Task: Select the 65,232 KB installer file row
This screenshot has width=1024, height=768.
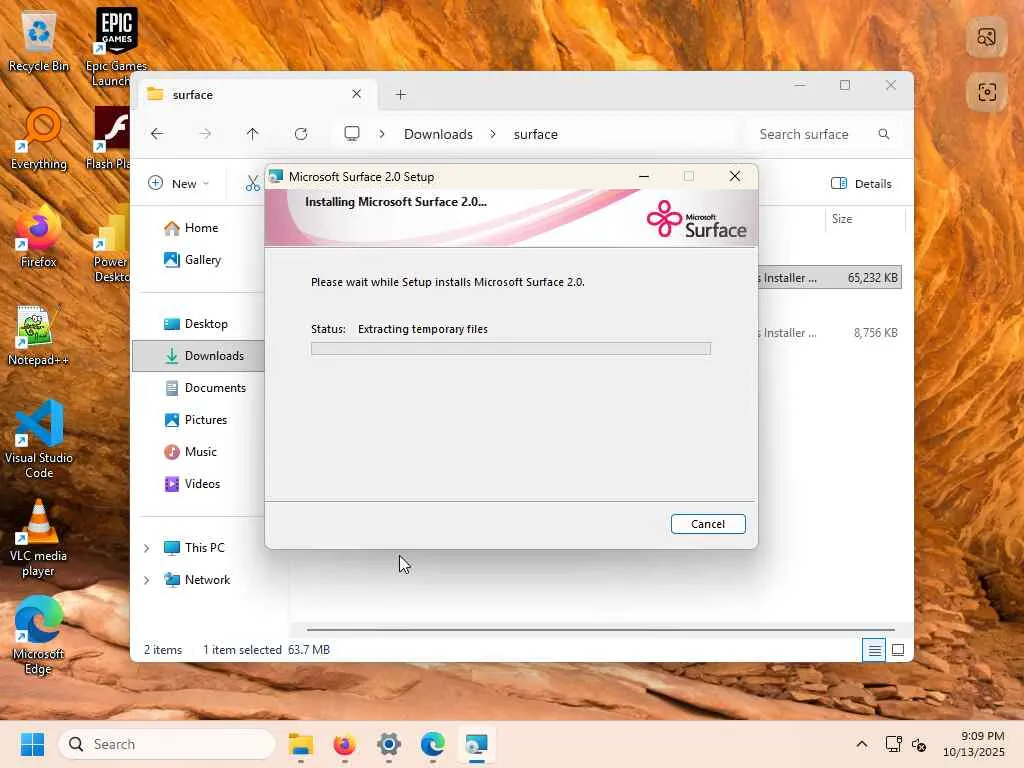Action: pyautogui.click(x=829, y=278)
